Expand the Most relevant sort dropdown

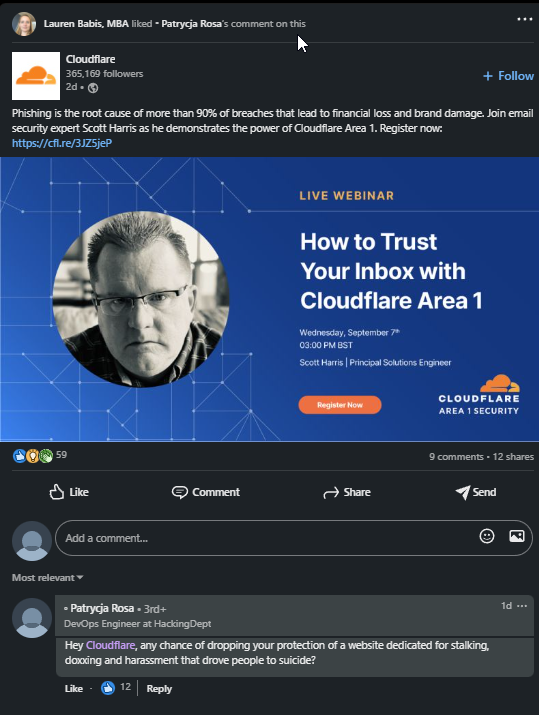pyautogui.click(x=47, y=578)
